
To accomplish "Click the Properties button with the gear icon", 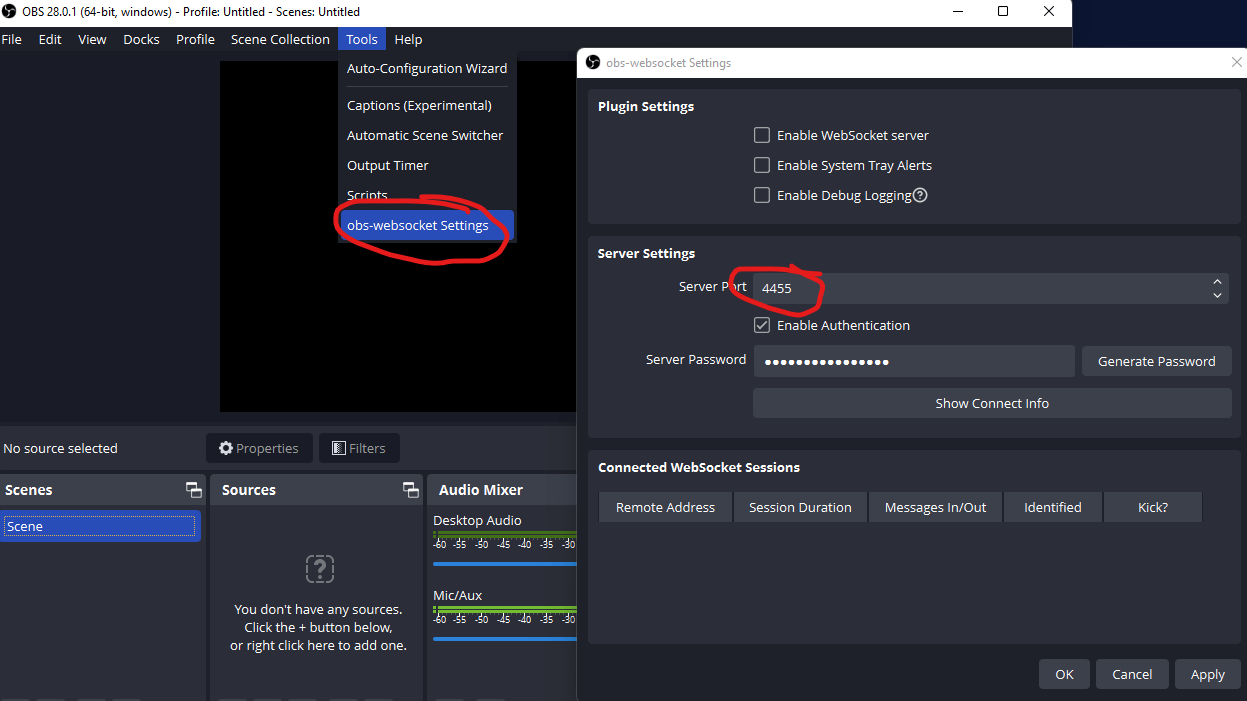I will (259, 448).
